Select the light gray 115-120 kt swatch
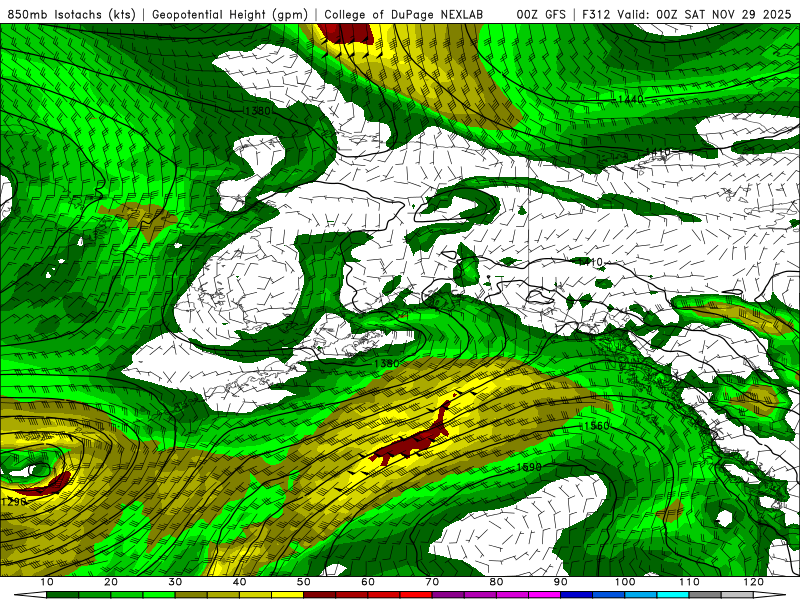The image size is (800, 600). coord(737,595)
